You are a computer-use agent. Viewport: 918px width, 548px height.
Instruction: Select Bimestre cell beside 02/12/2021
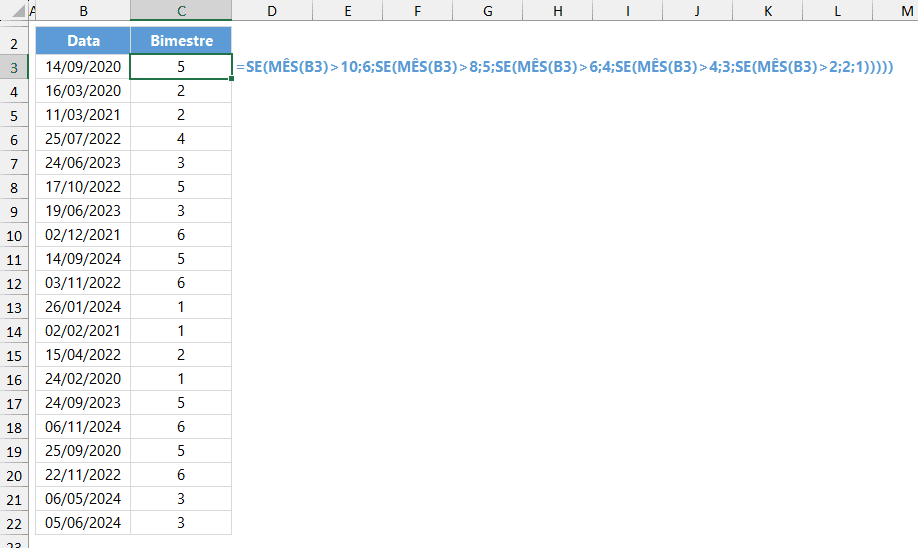(181, 235)
